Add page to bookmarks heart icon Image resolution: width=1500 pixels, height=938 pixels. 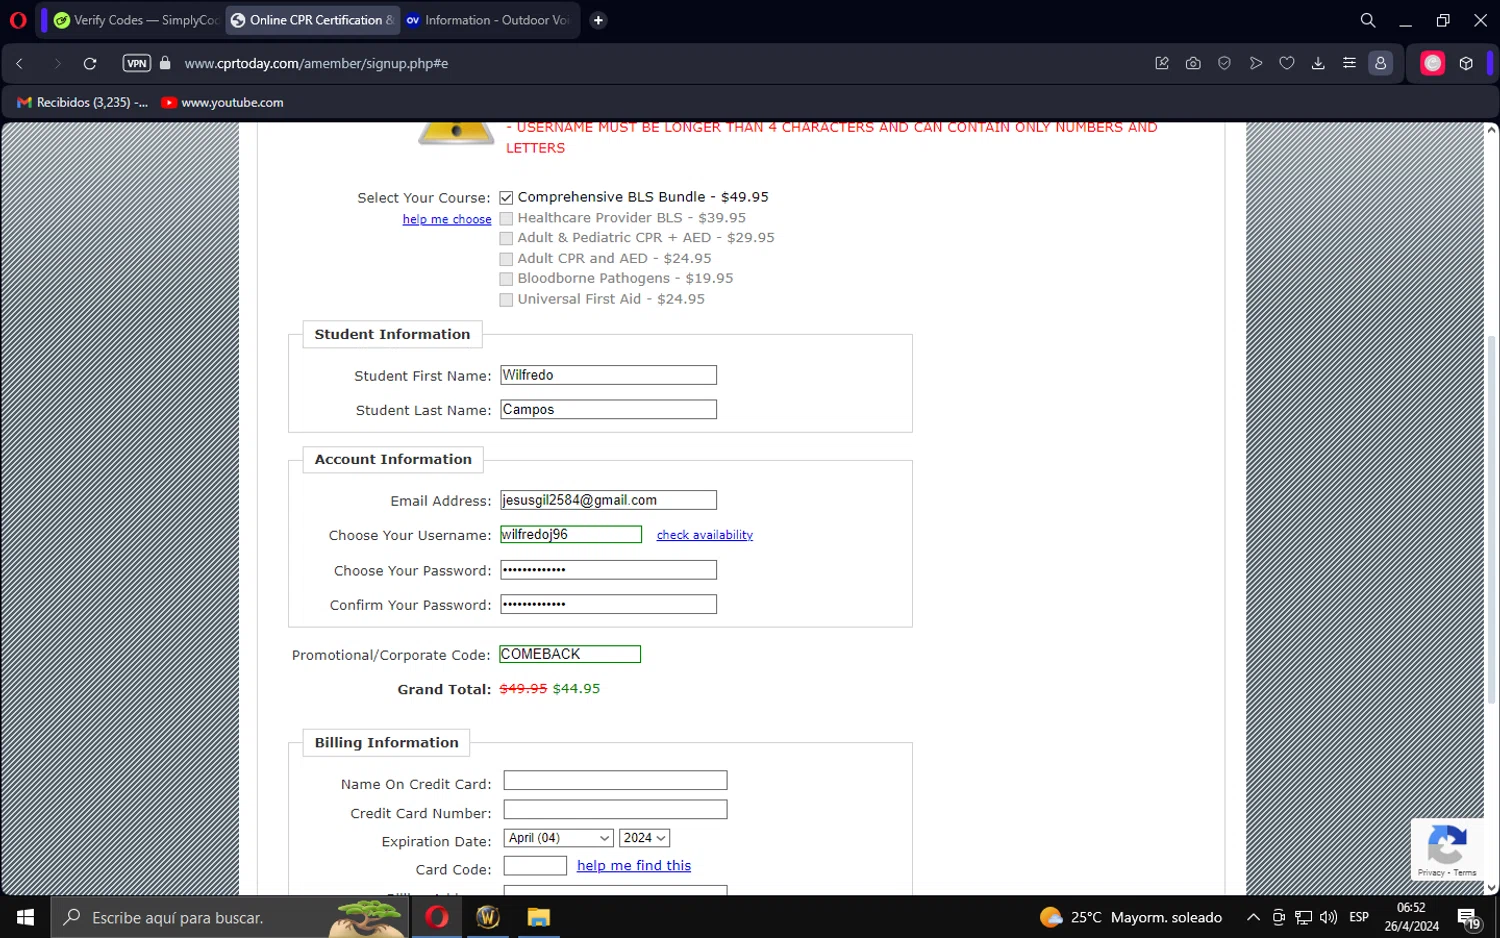1287,63
